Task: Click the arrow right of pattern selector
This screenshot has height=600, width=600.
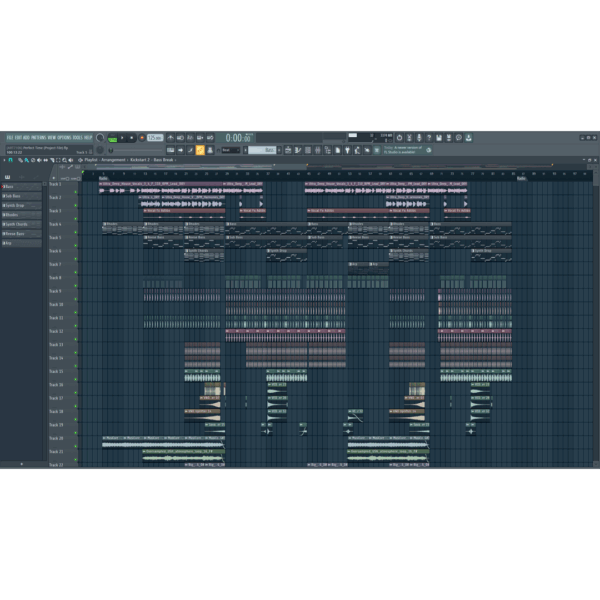Action: [279, 150]
